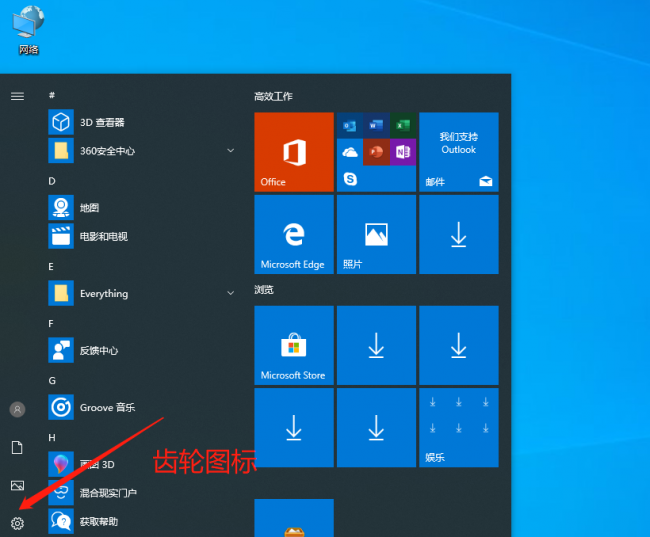Open 获取帮助 app
Image resolution: width=650 pixels, height=537 pixels.
pos(141,521)
